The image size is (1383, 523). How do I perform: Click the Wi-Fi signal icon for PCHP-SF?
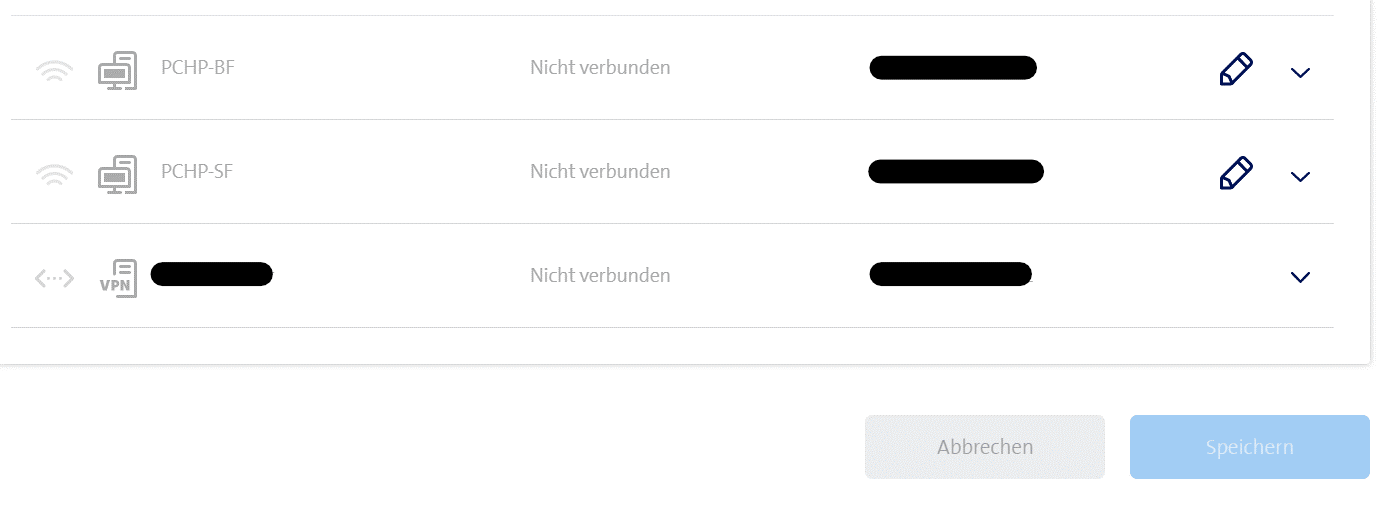[x=54, y=176]
